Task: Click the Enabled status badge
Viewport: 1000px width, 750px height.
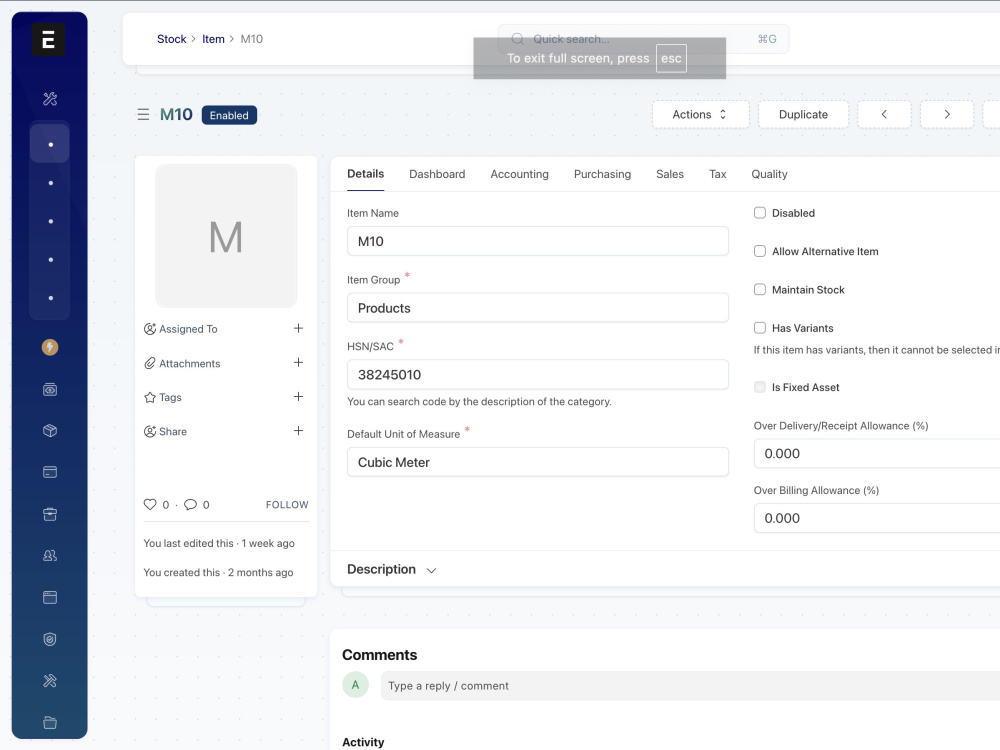Action: (229, 115)
